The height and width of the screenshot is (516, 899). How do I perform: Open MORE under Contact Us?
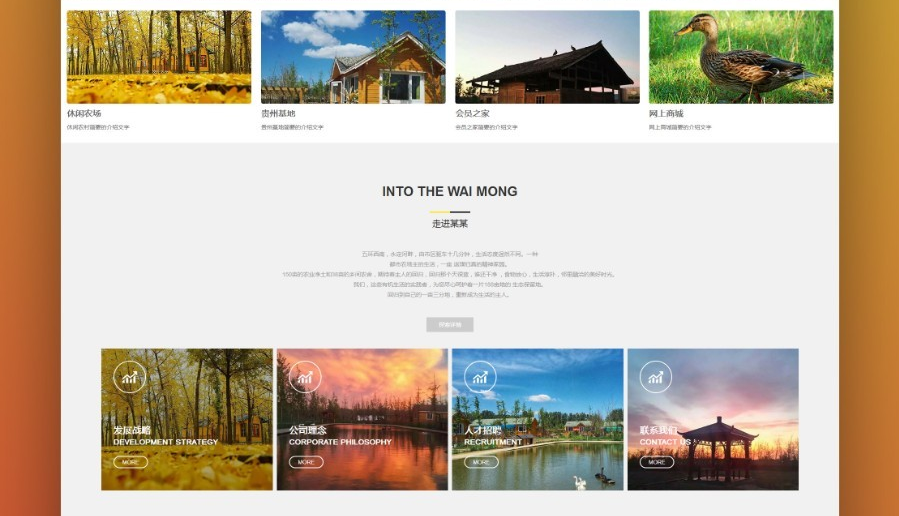tap(656, 462)
